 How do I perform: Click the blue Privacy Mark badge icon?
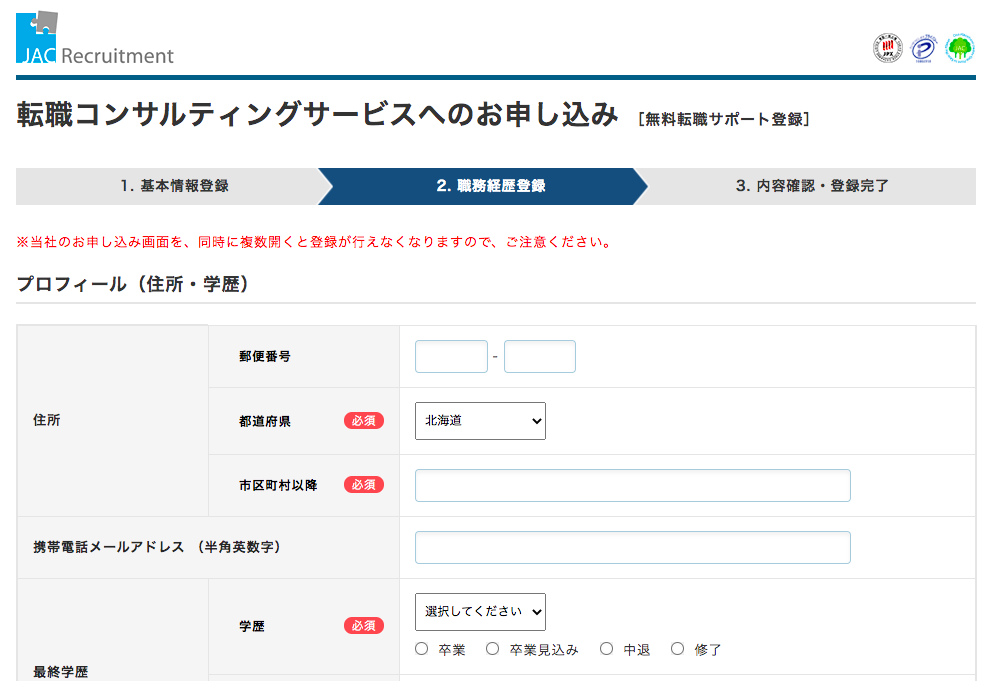coord(923,48)
